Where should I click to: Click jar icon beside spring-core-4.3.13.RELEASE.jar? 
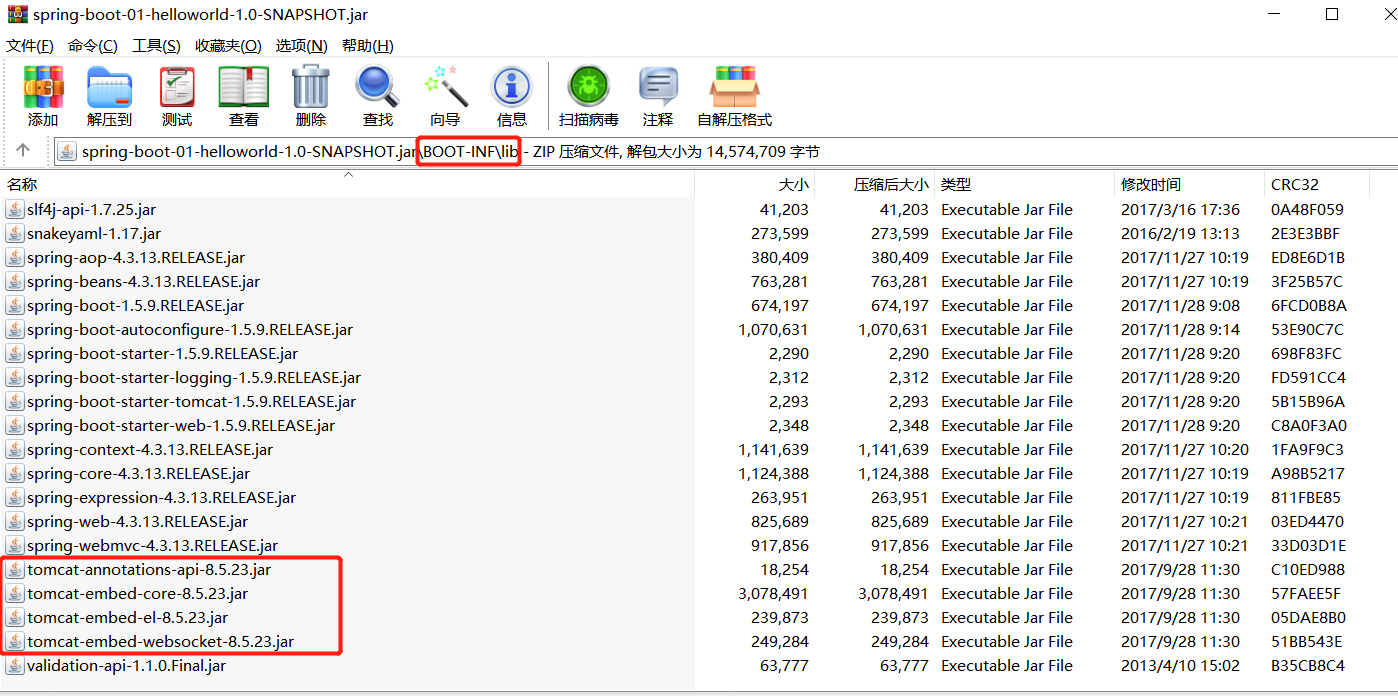(14, 474)
